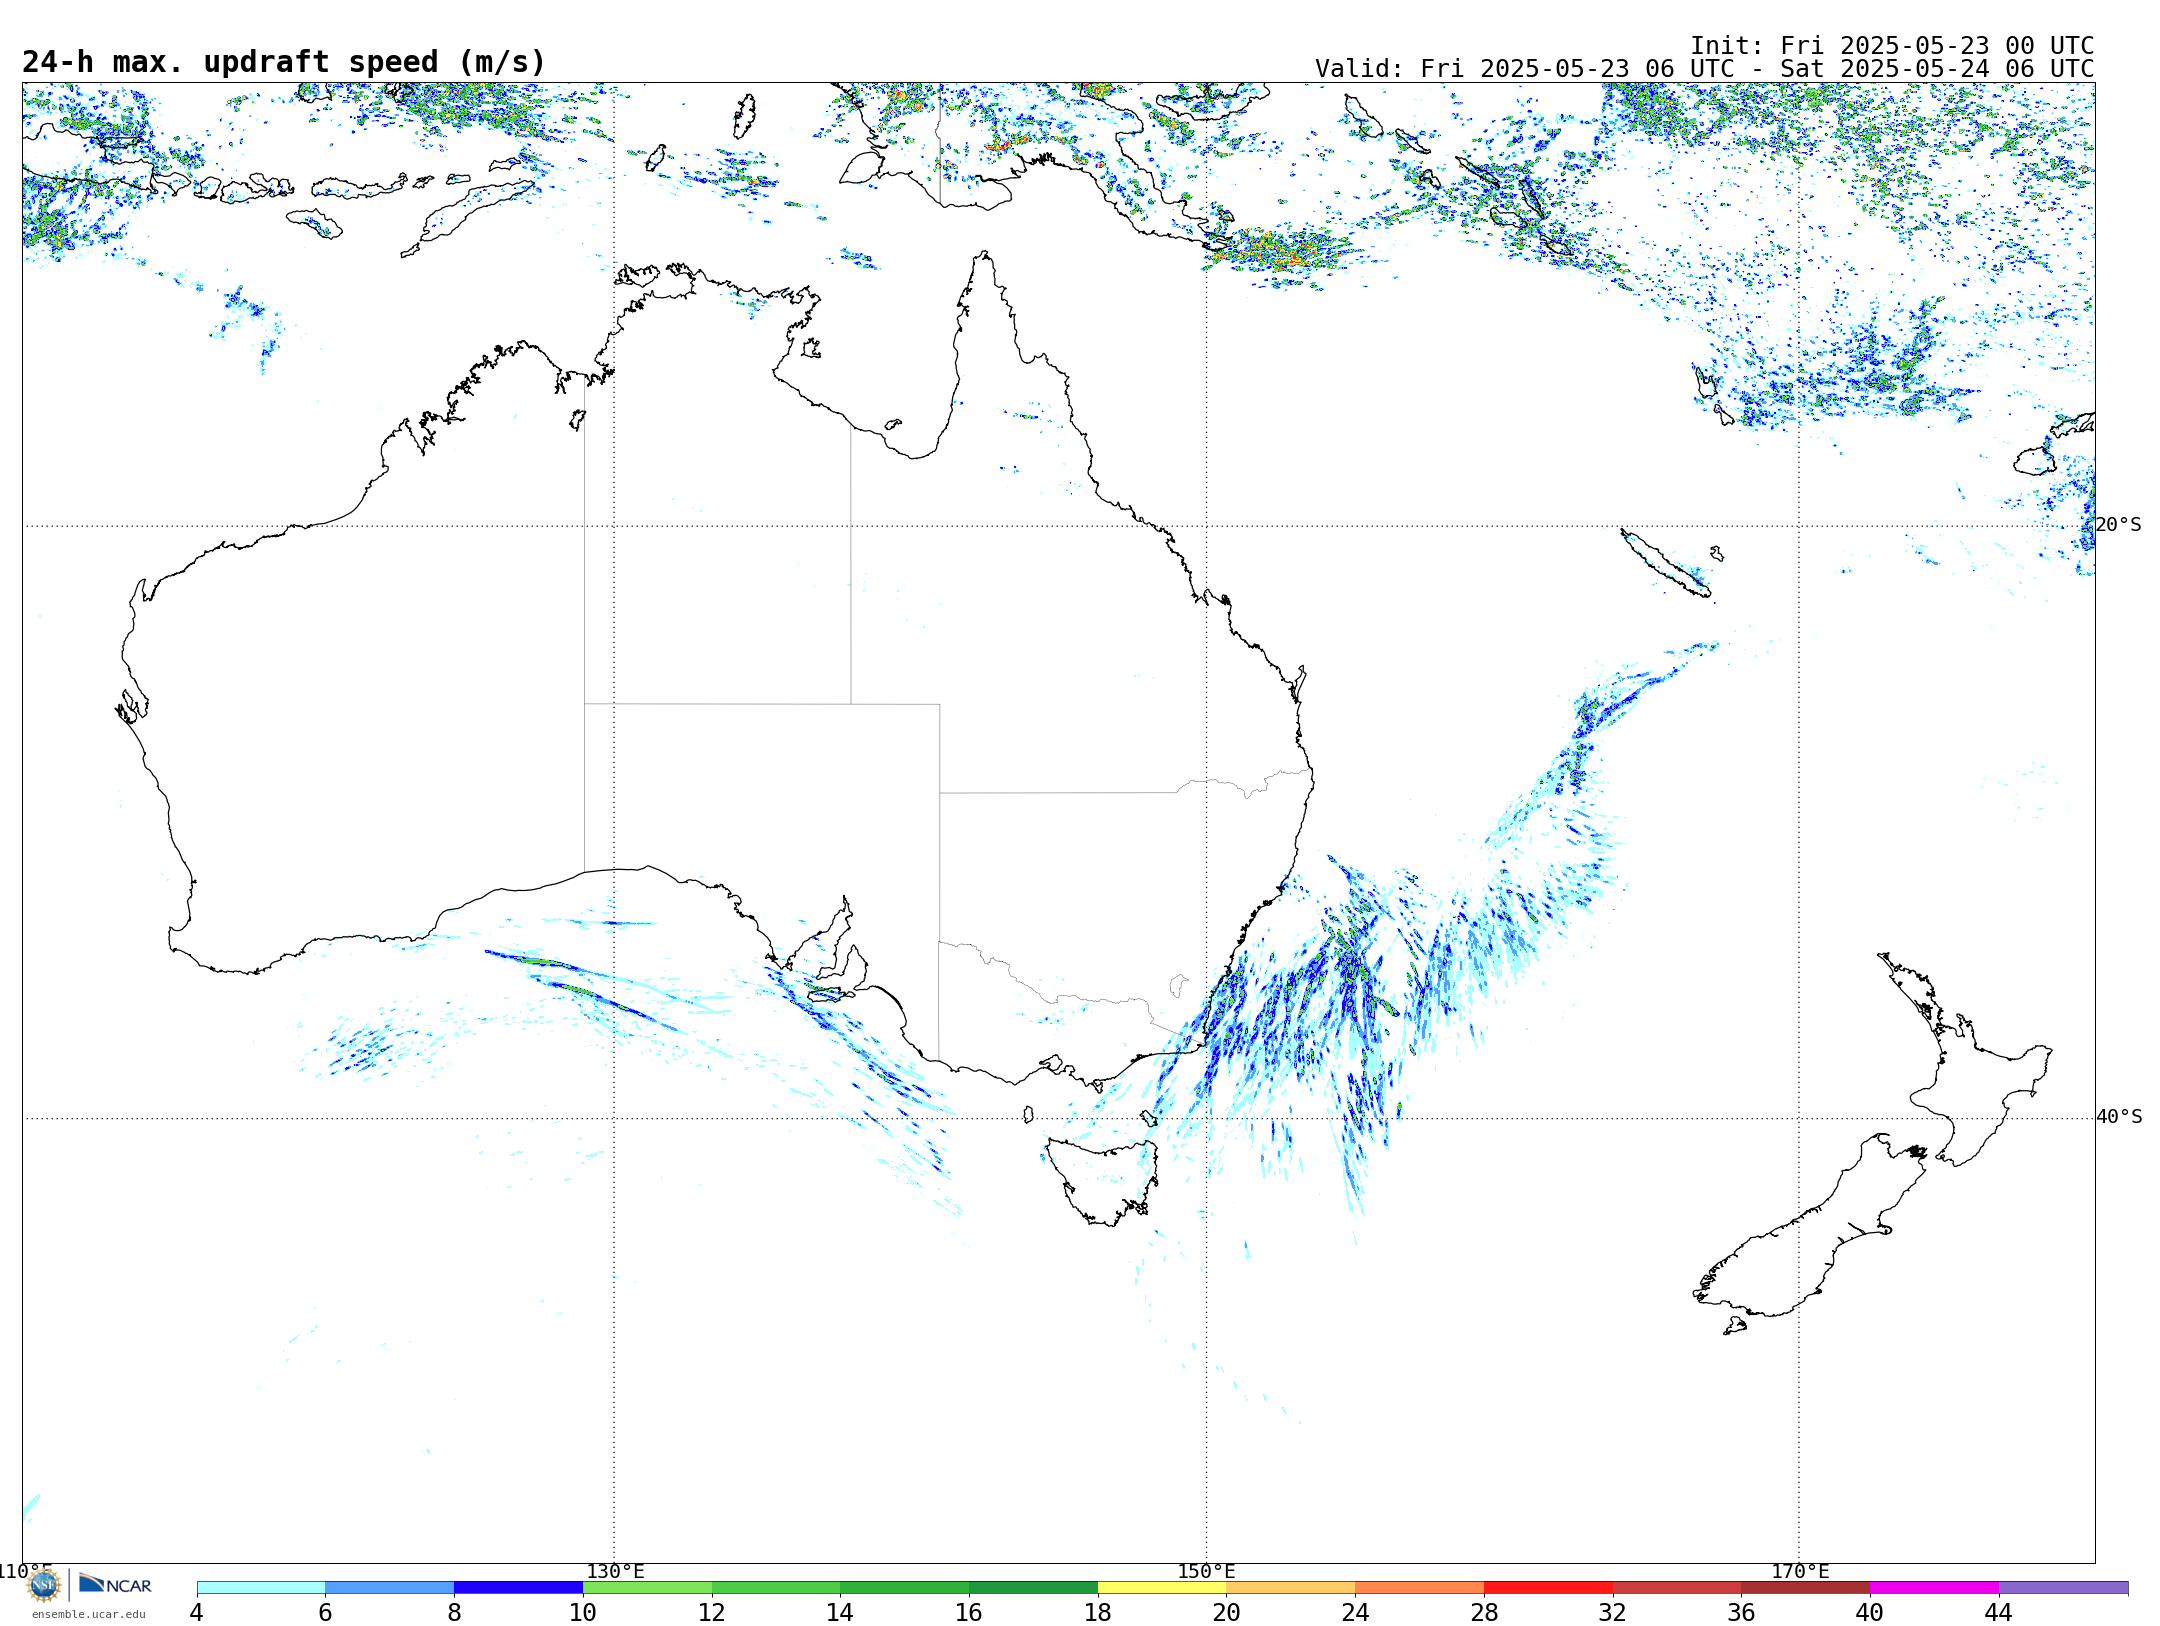Click the '20°S' latitude label
This screenshot has width=2160, height=1626.
click(x=2119, y=525)
